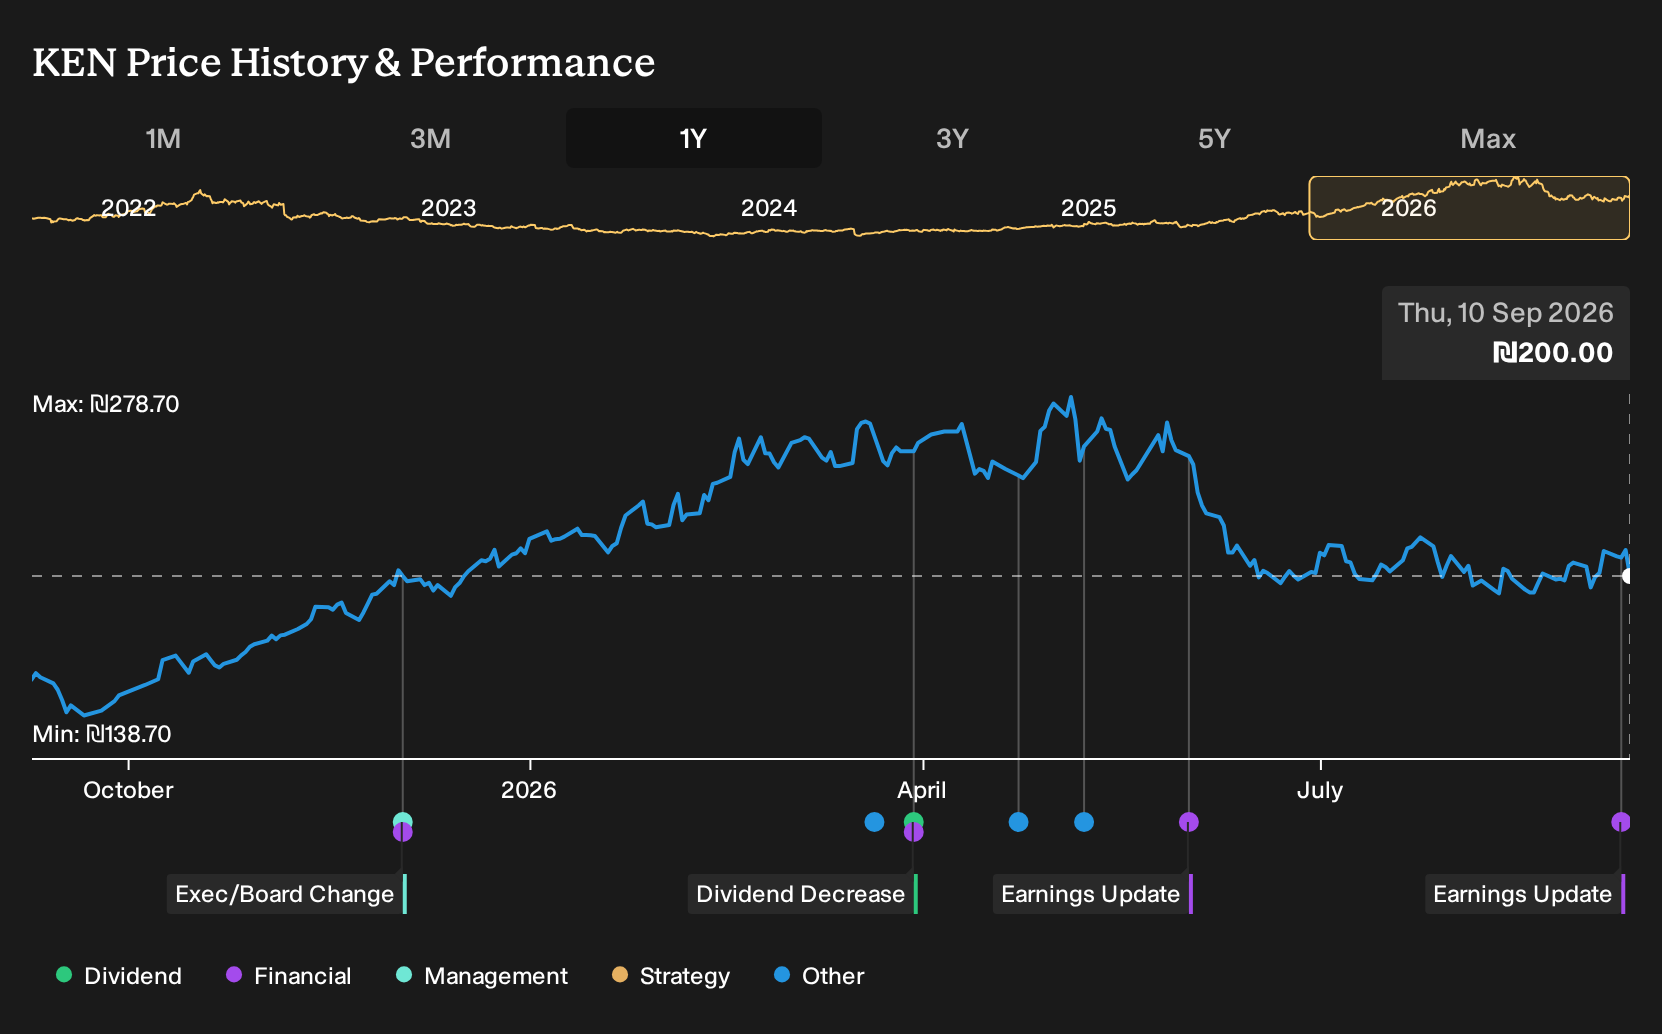Select second blue Other marker after April
The image size is (1662, 1034).
coord(1084,822)
